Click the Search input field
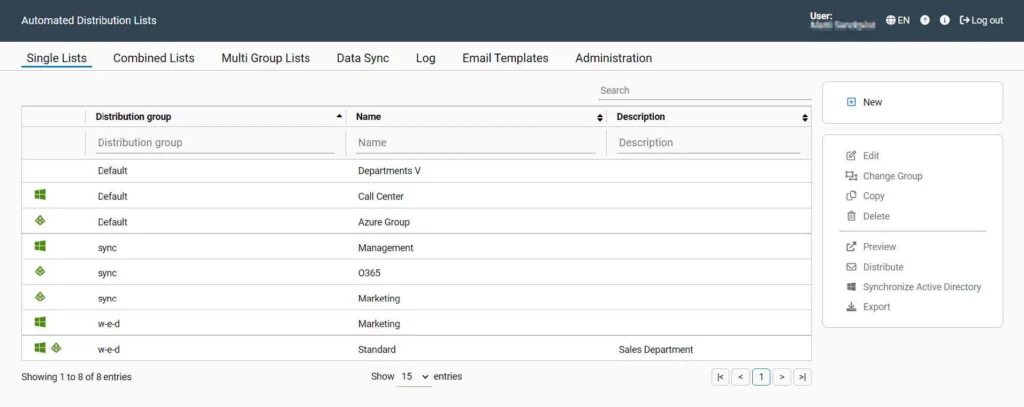Screen dimensions: 1024x407 [x=705, y=90]
